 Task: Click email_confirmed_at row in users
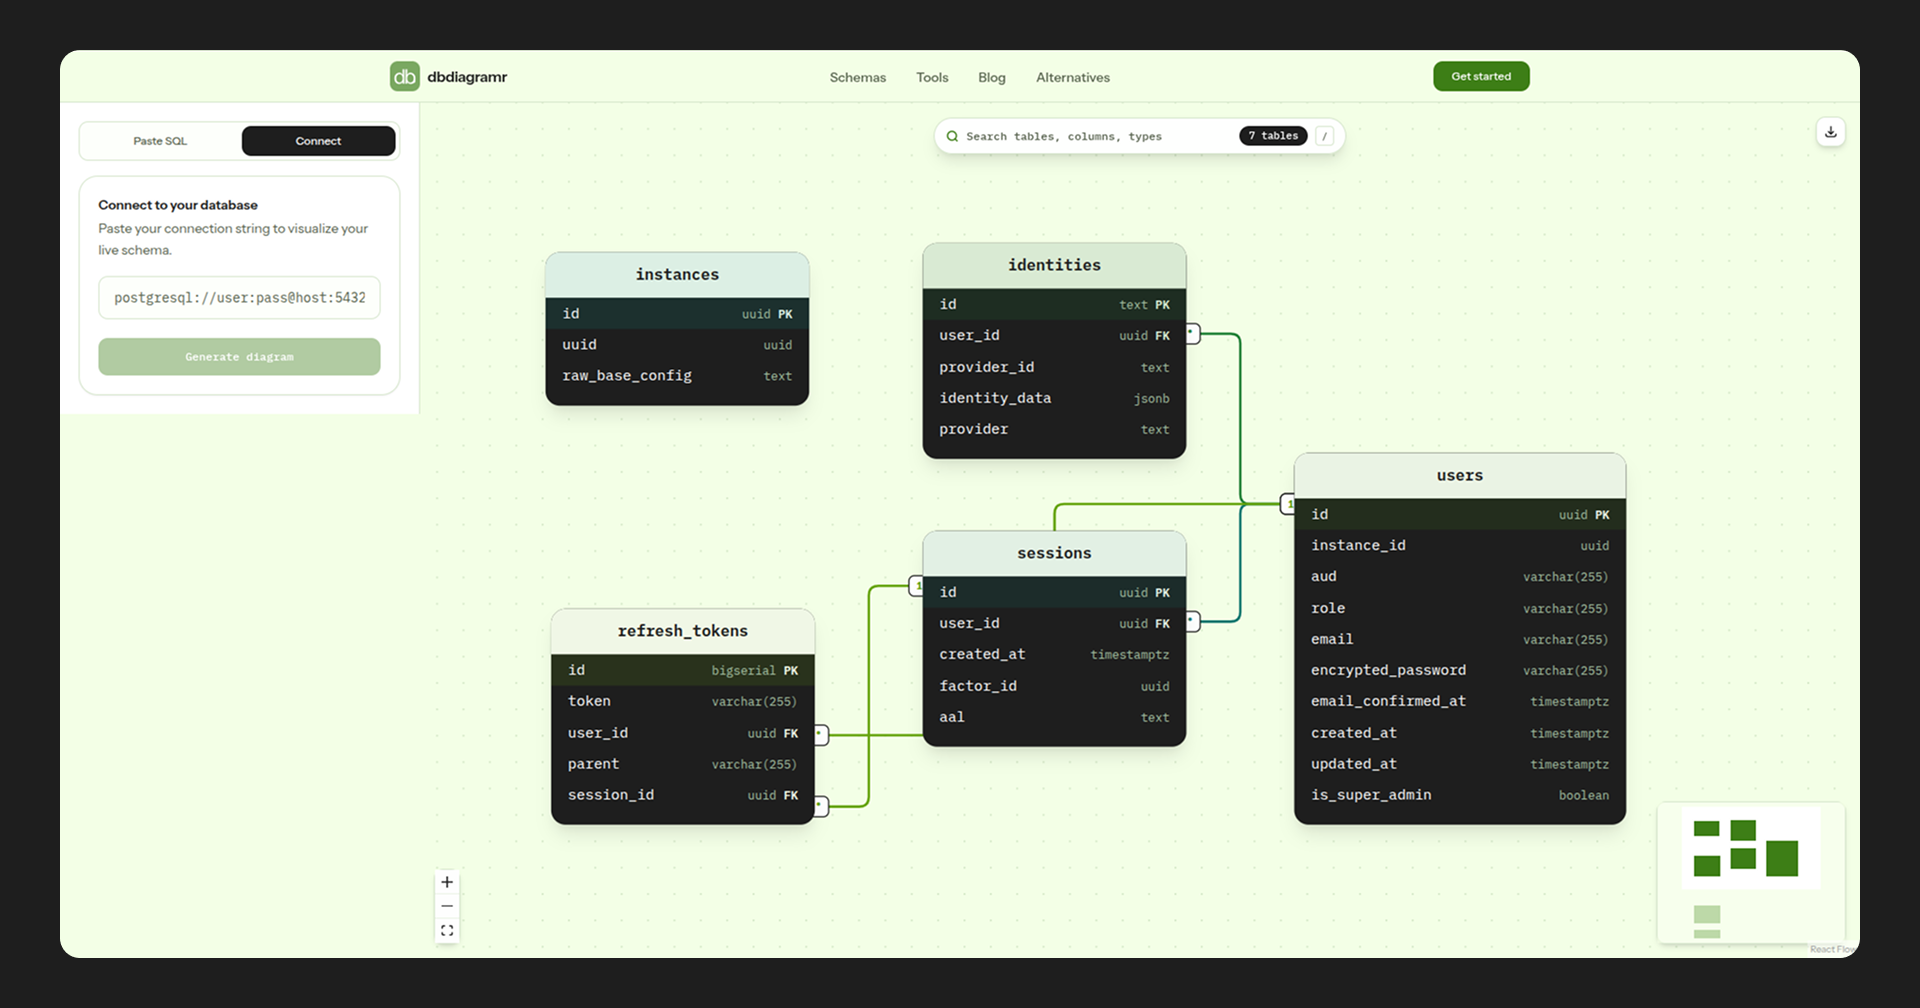(x=1460, y=701)
